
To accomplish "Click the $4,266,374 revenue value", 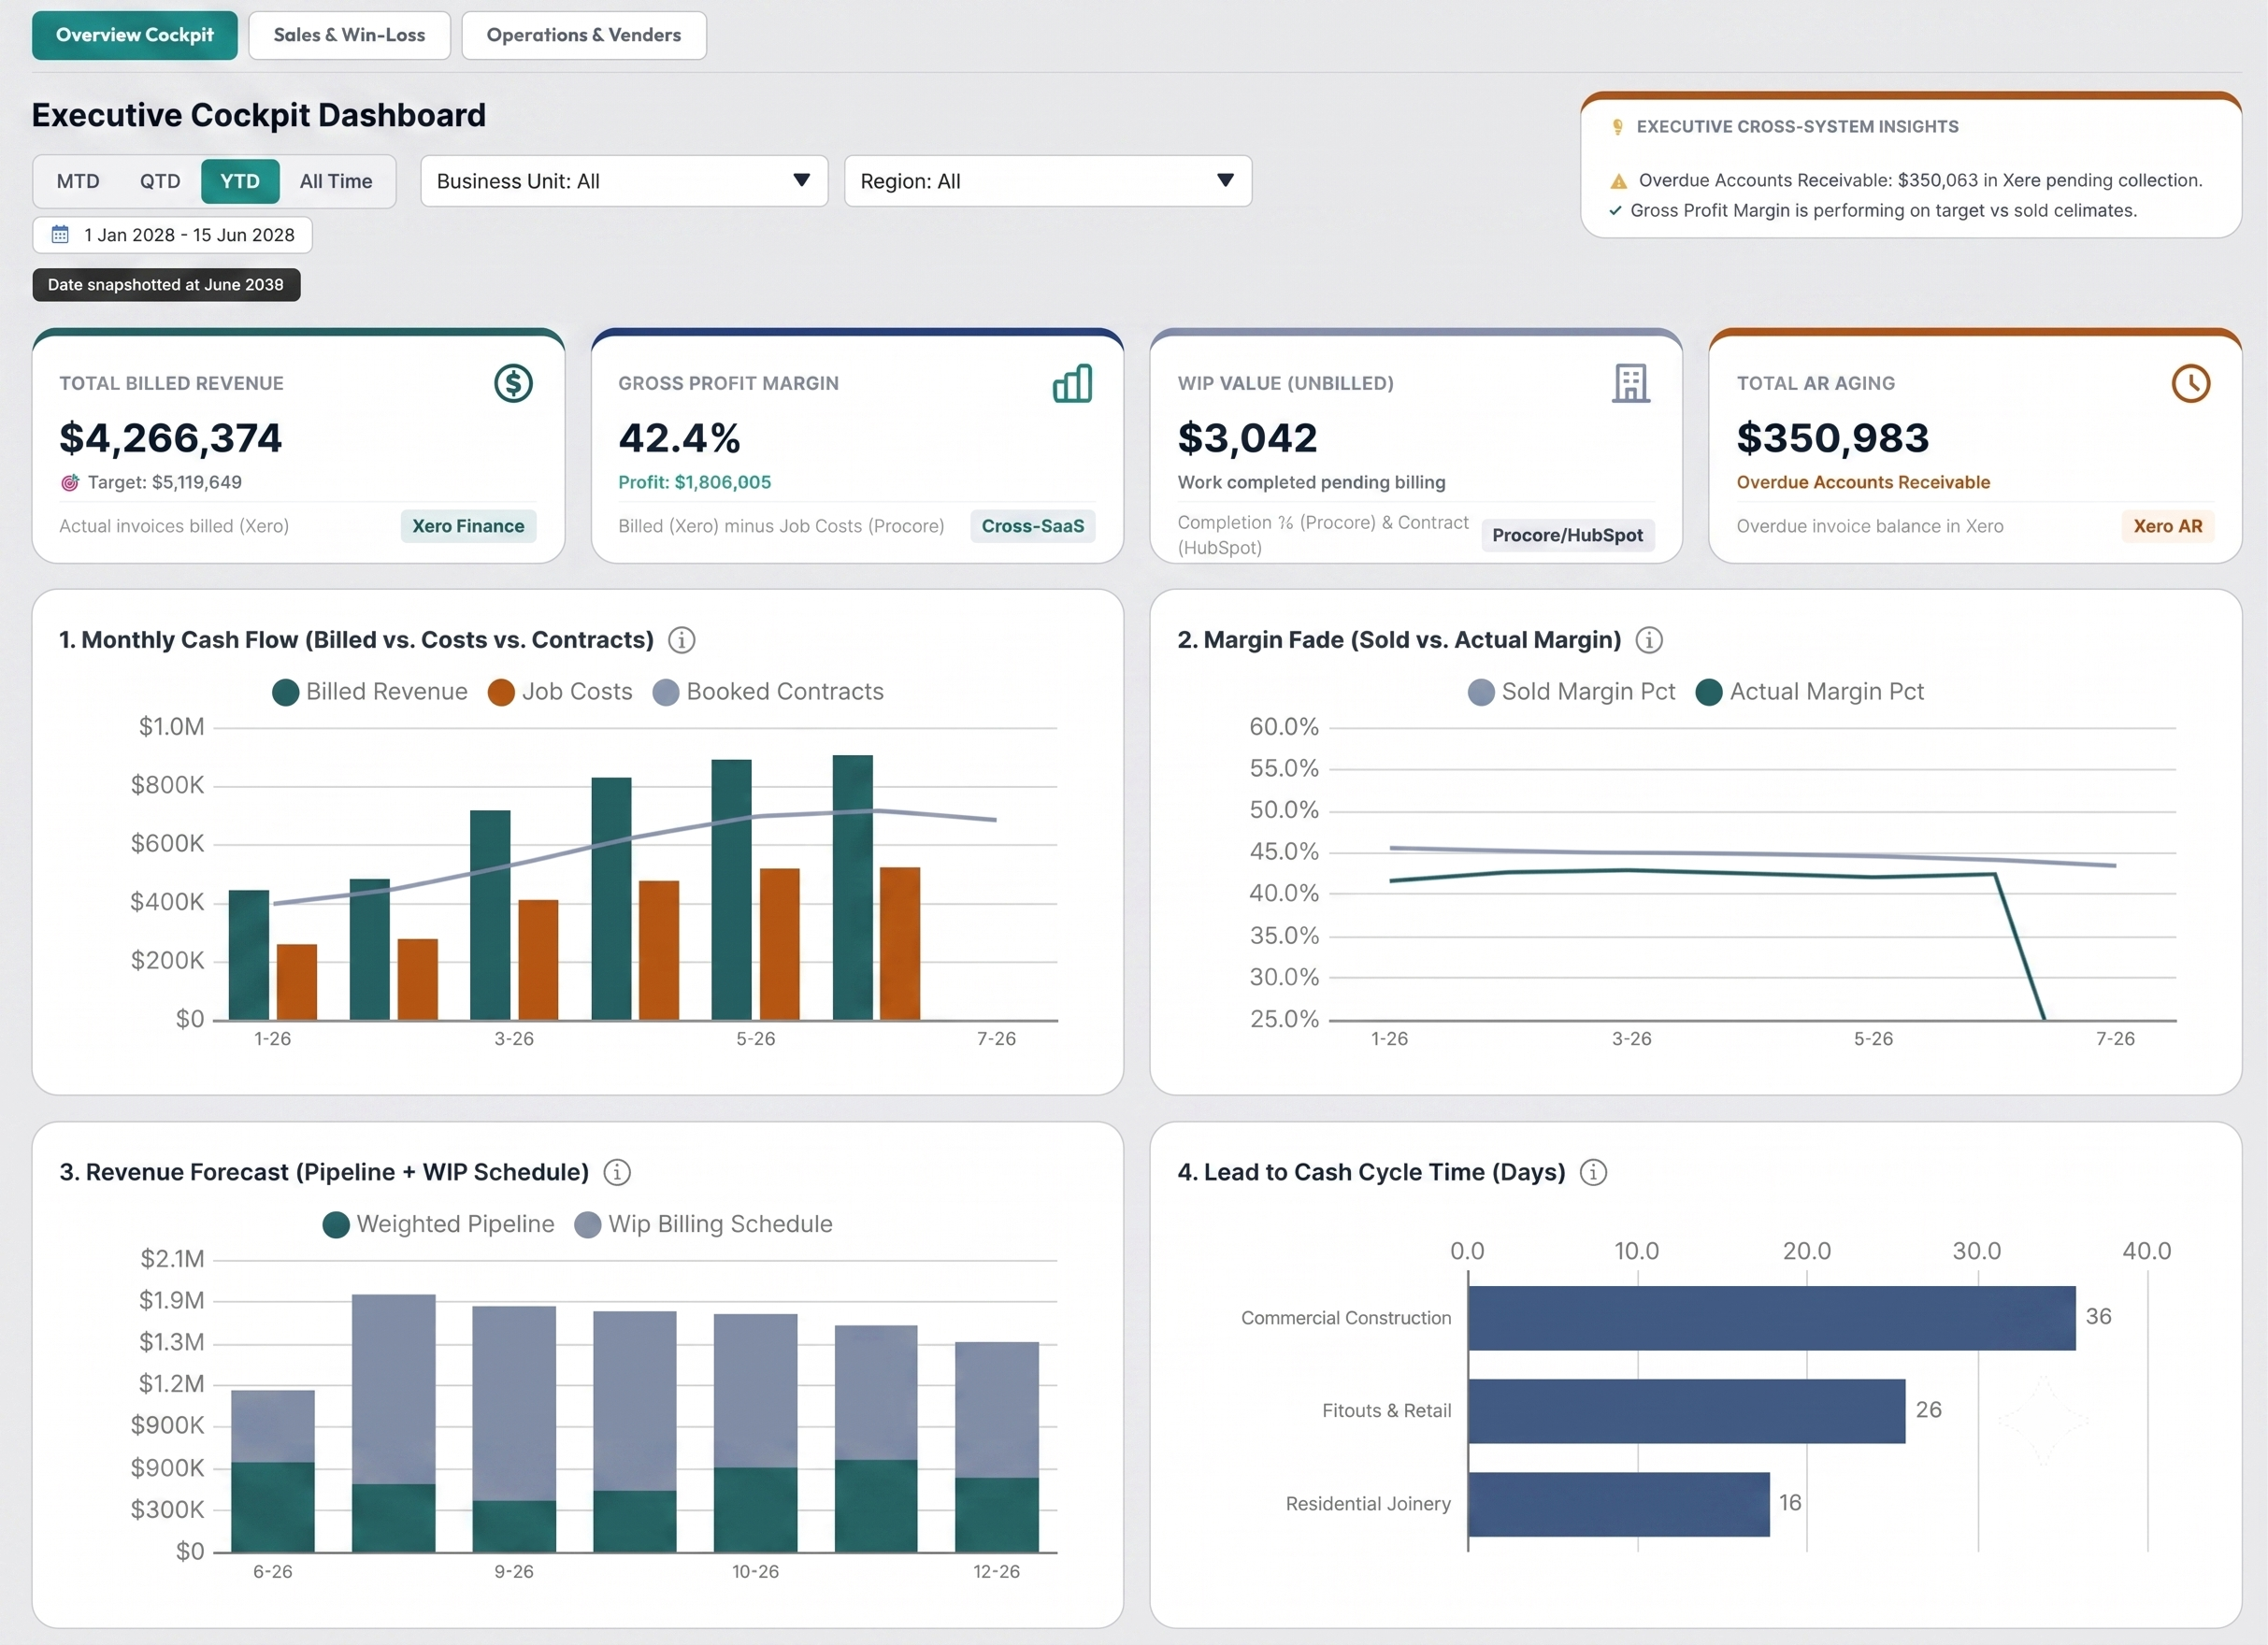I will click(x=170, y=438).
